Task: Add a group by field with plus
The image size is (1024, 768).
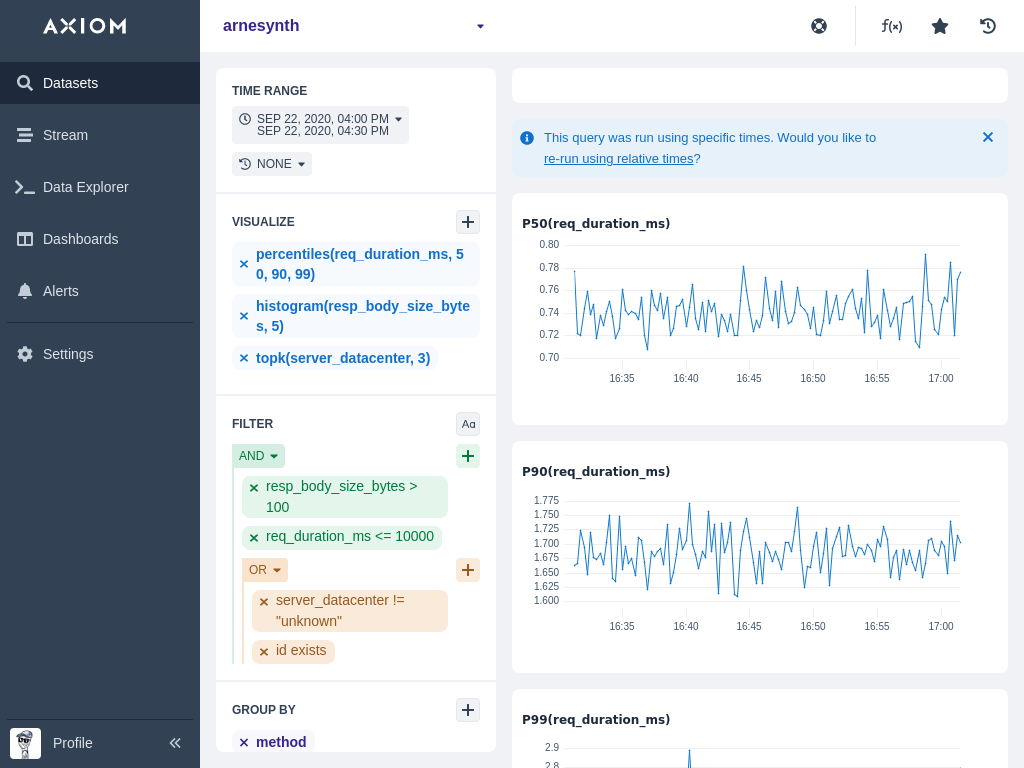Action: pos(468,710)
